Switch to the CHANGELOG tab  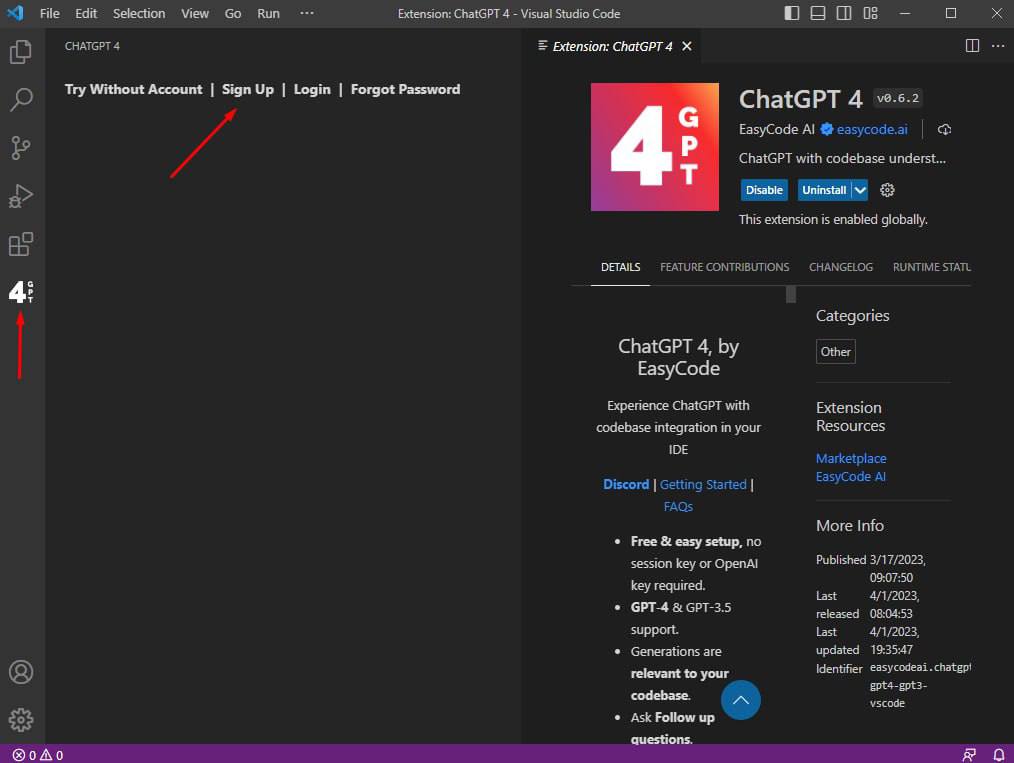pos(841,267)
